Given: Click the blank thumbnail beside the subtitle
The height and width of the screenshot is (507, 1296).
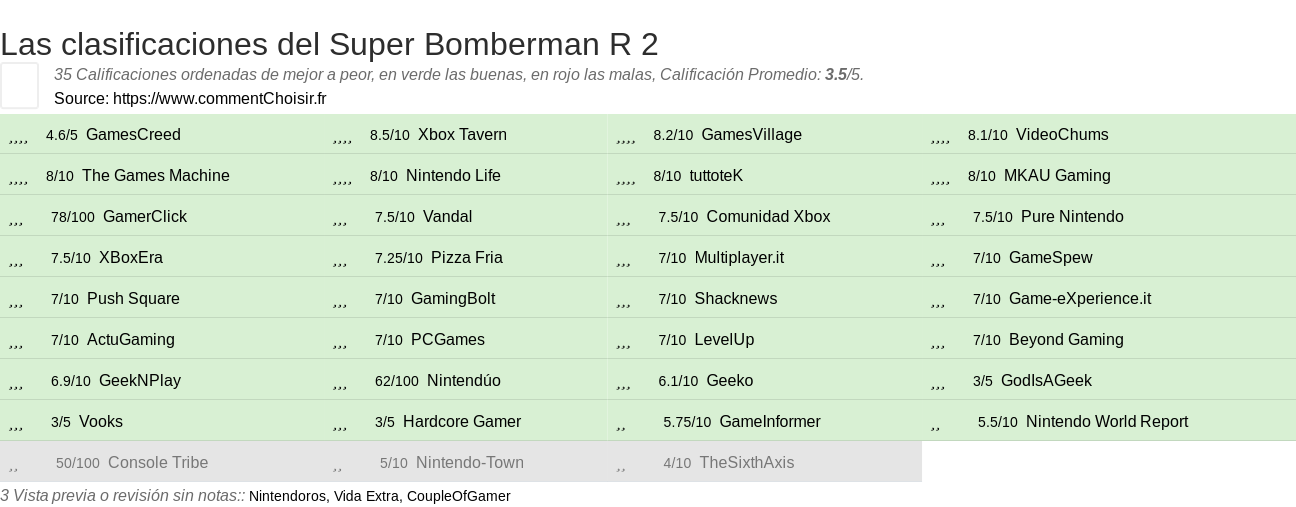Looking at the screenshot, I should pos(20,85).
